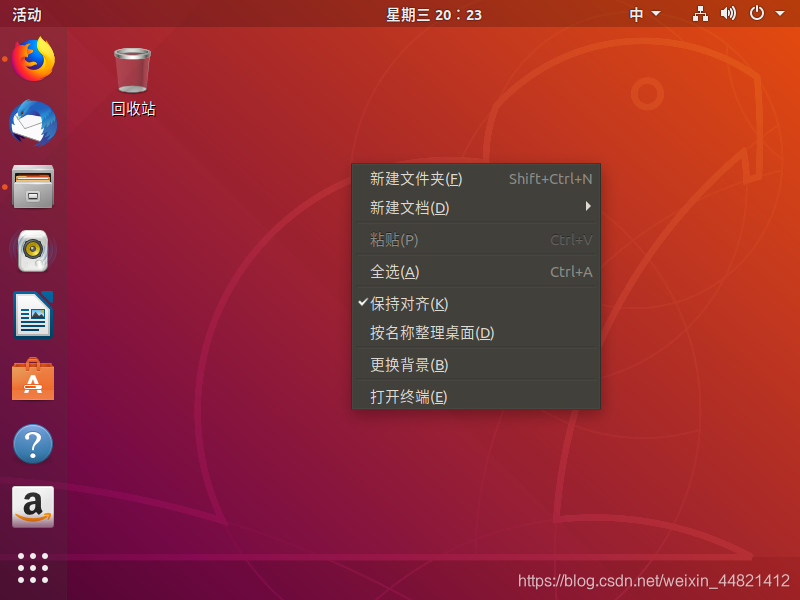Choose 新建文件夹(F) menu entry

[x=476, y=179]
